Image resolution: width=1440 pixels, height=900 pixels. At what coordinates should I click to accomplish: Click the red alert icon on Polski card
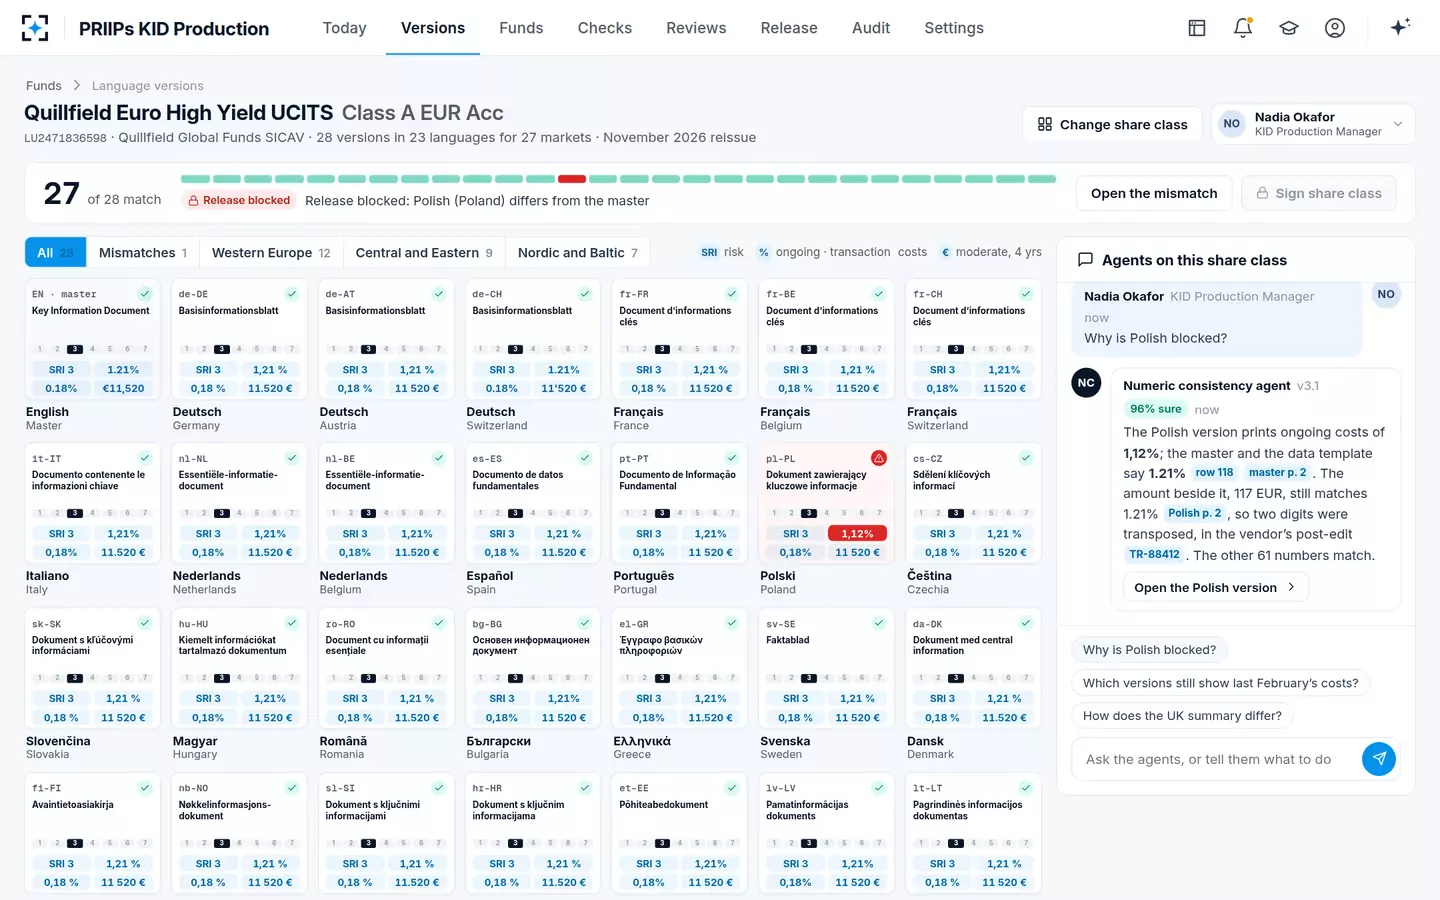tap(879, 458)
